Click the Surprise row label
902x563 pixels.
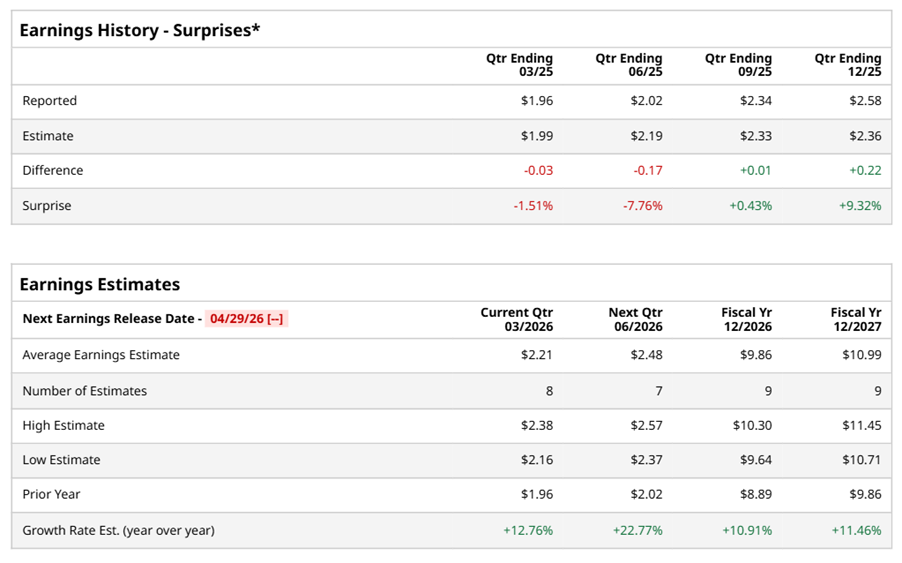pyautogui.click(x=47, y=206)
